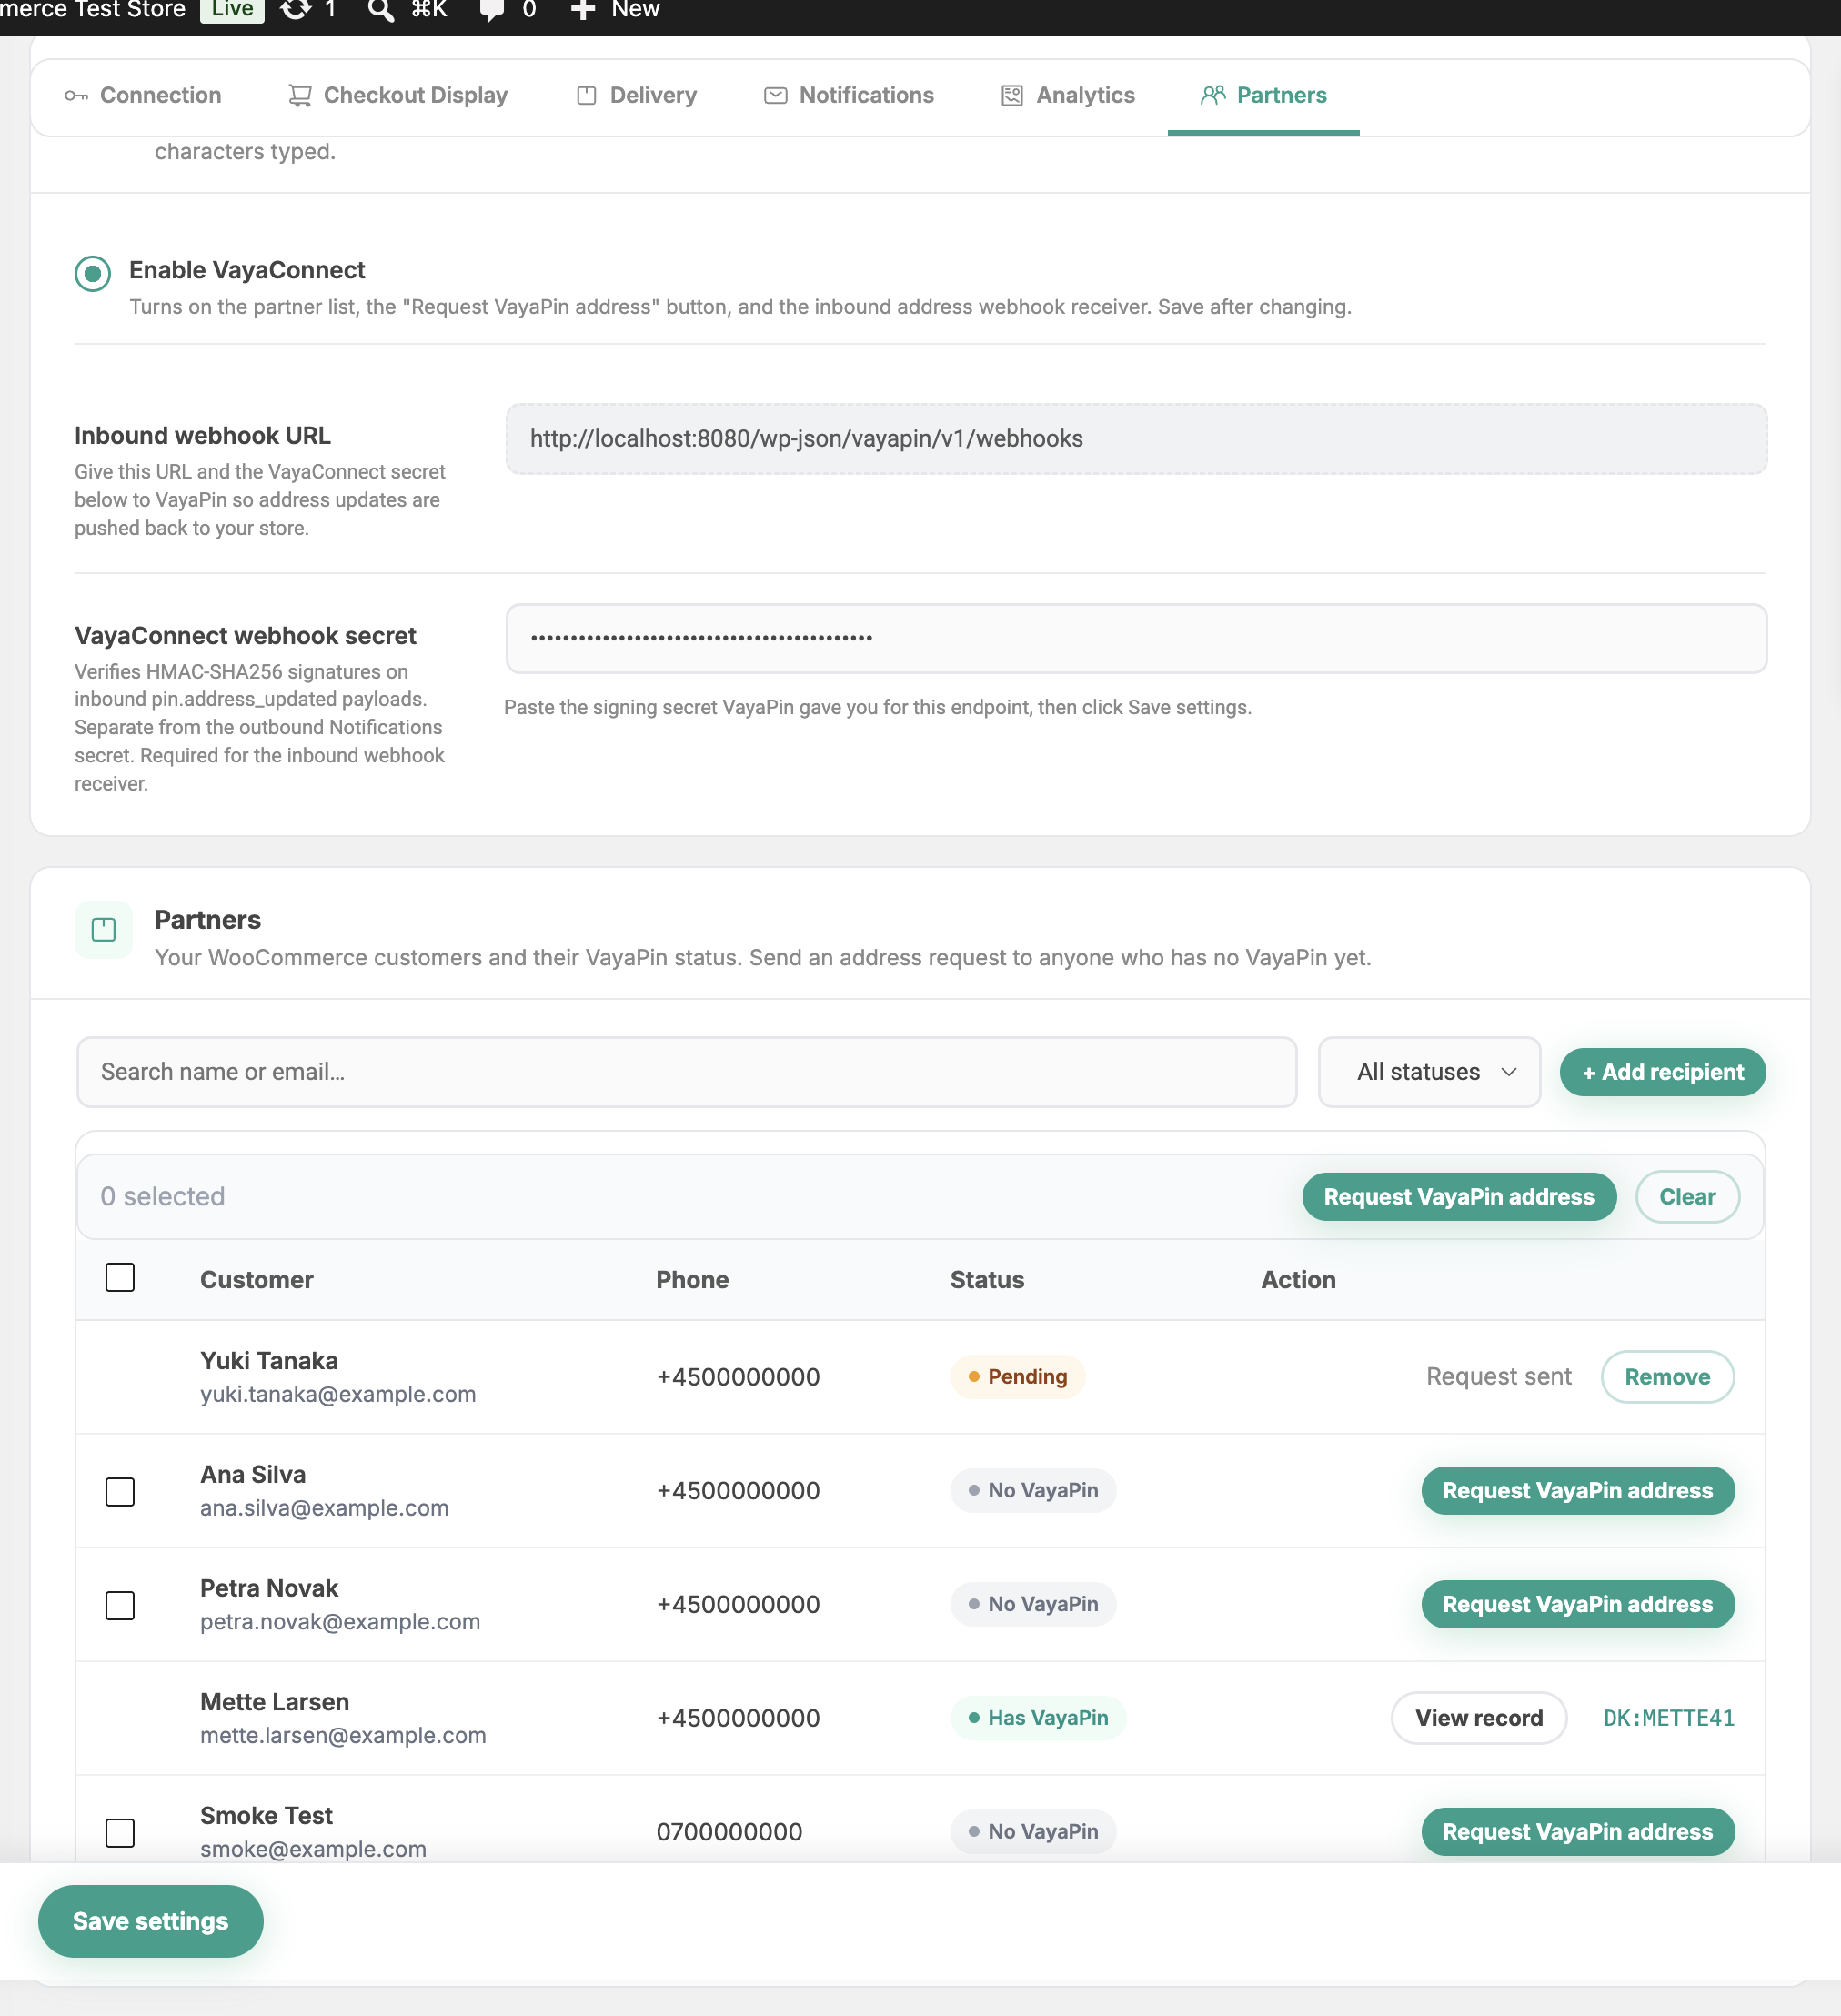Click the VayaConnect webhook secret field
Image resolution: width=1841 pixels, height=2016 pixels.
point(1136,638)
